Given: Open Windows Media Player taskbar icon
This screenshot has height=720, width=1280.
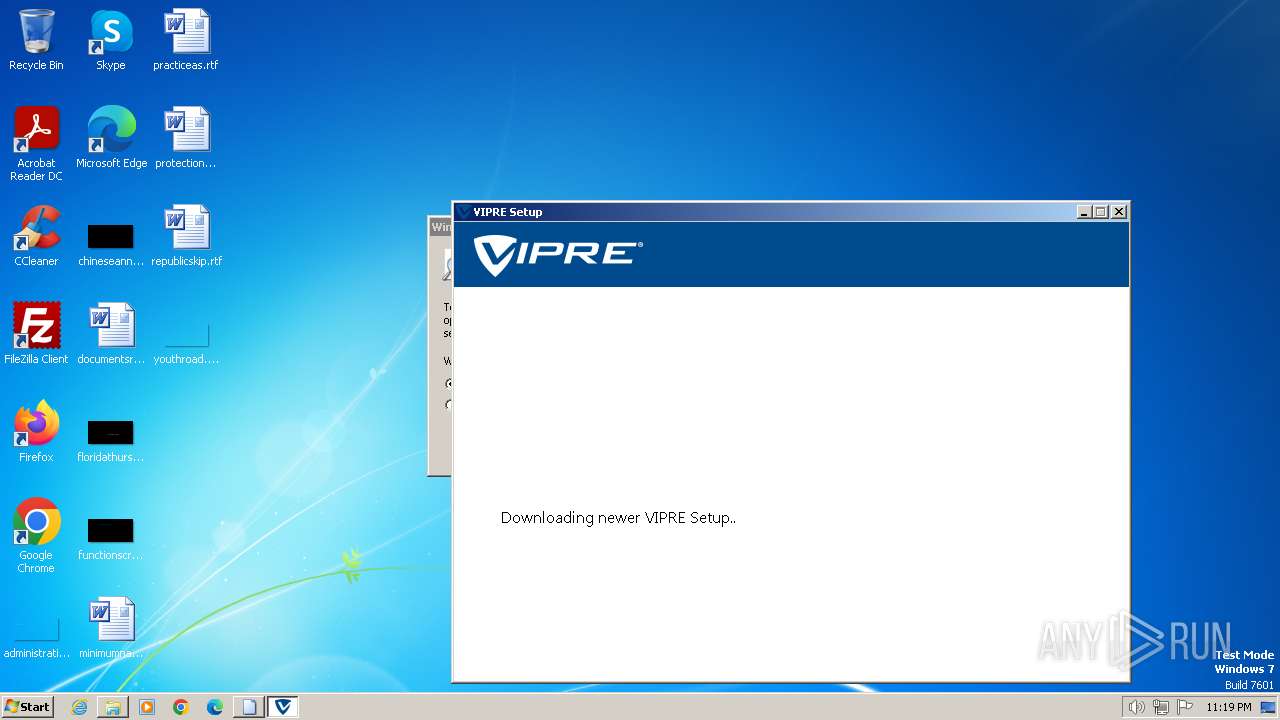Looking at the screenshot, I should [147, 707].
